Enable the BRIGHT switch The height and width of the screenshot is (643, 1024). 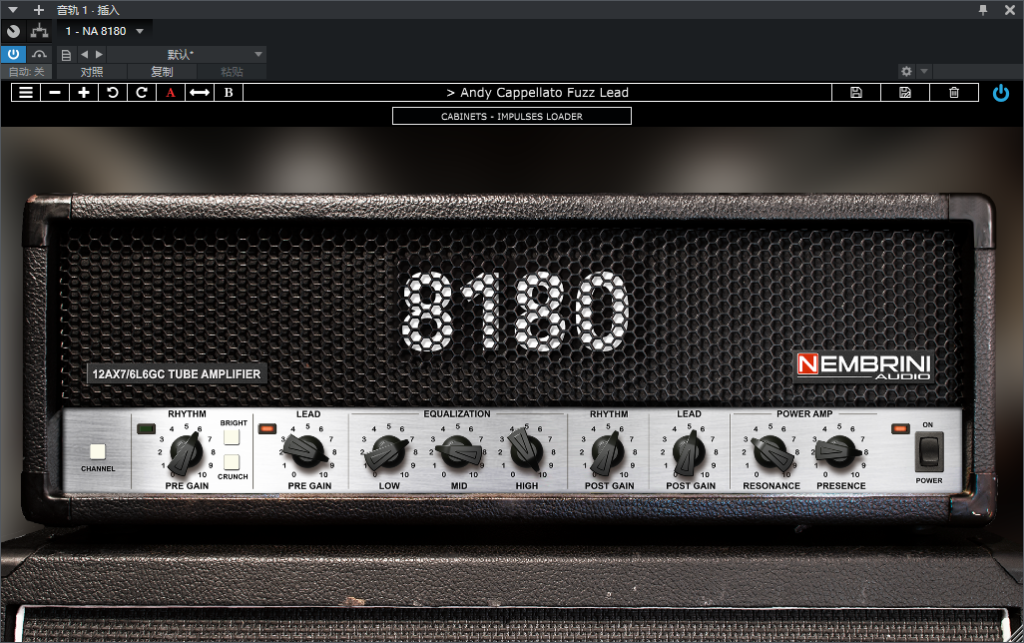(x=231, y=437)
